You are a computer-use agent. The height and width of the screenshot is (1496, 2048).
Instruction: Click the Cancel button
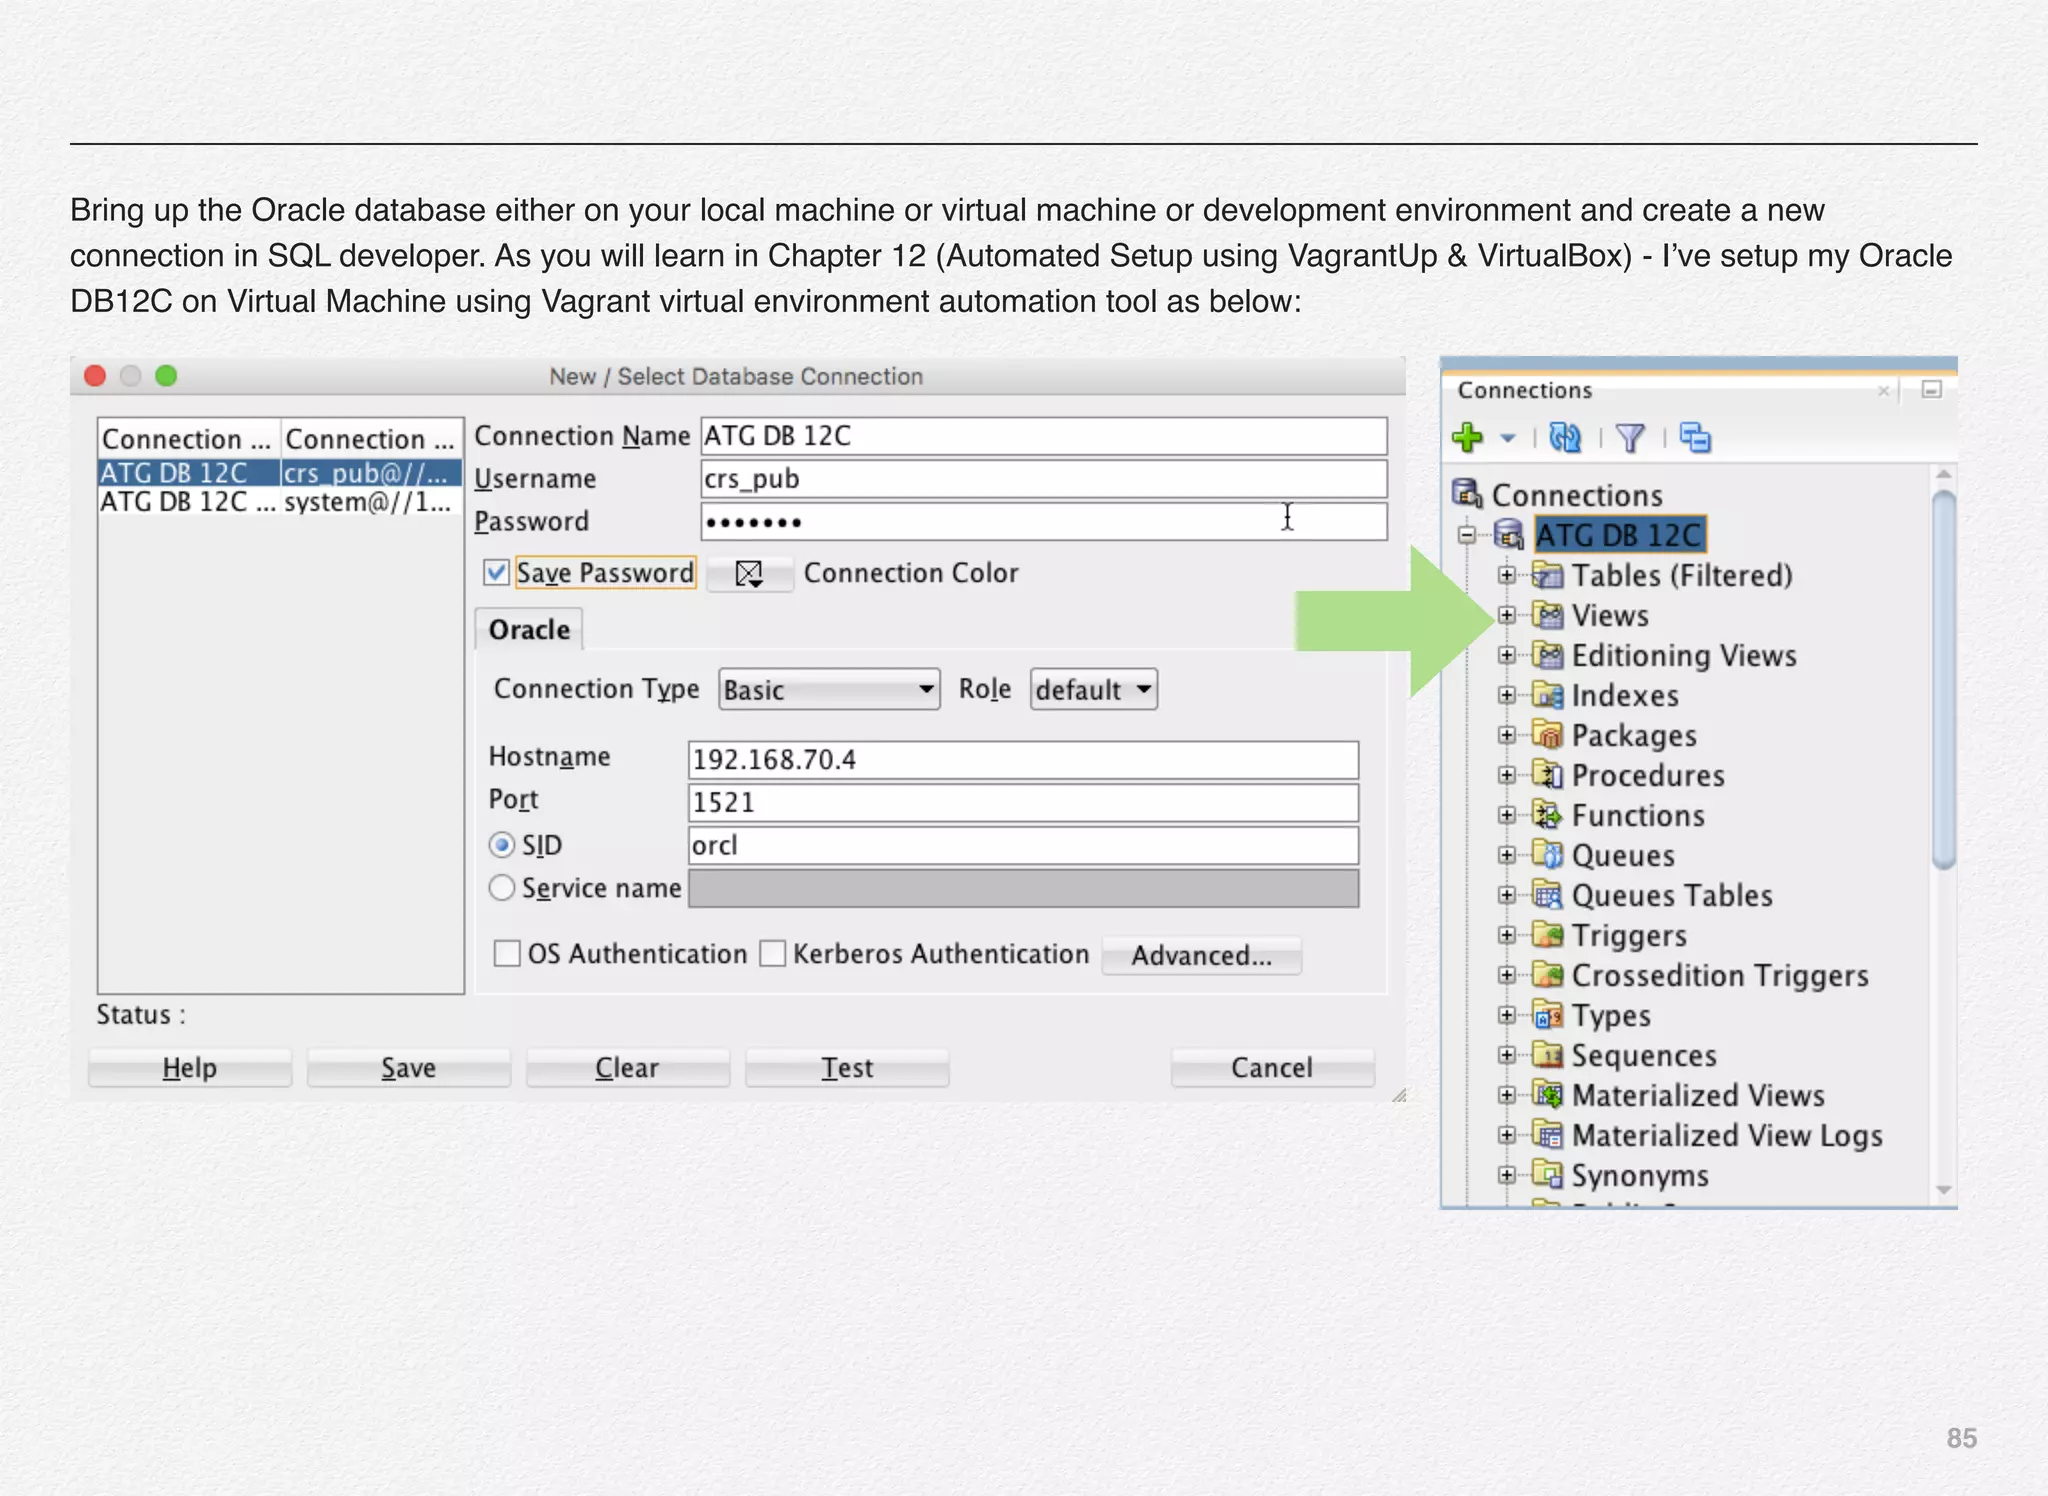[x=1272, y=1068]
